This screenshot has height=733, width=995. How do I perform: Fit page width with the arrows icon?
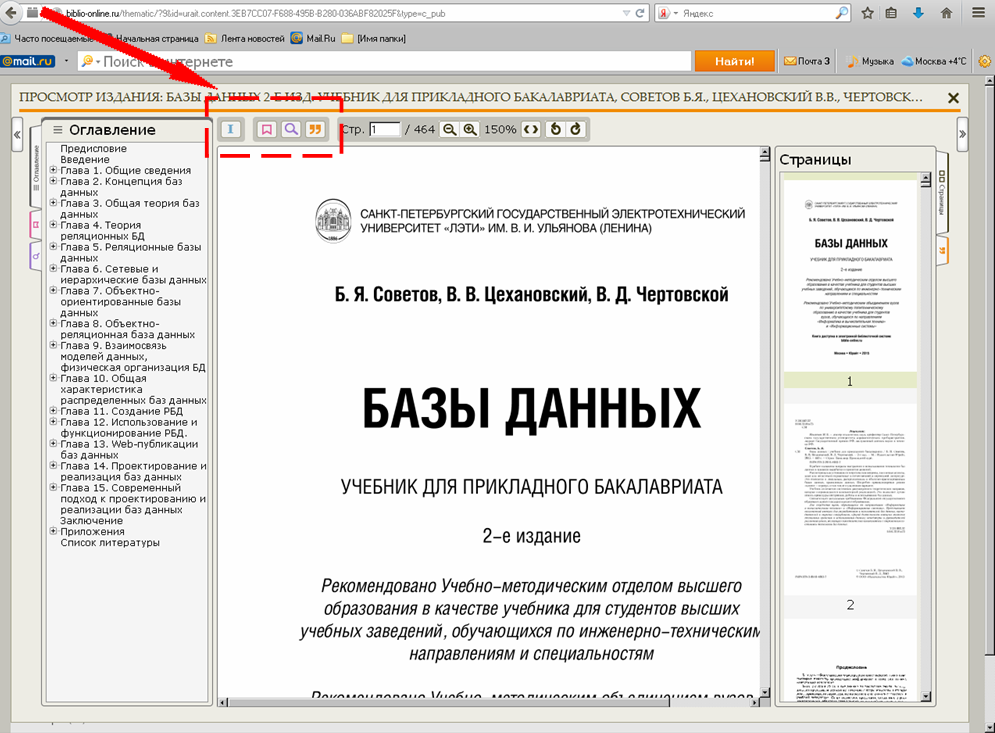(531, 129)
